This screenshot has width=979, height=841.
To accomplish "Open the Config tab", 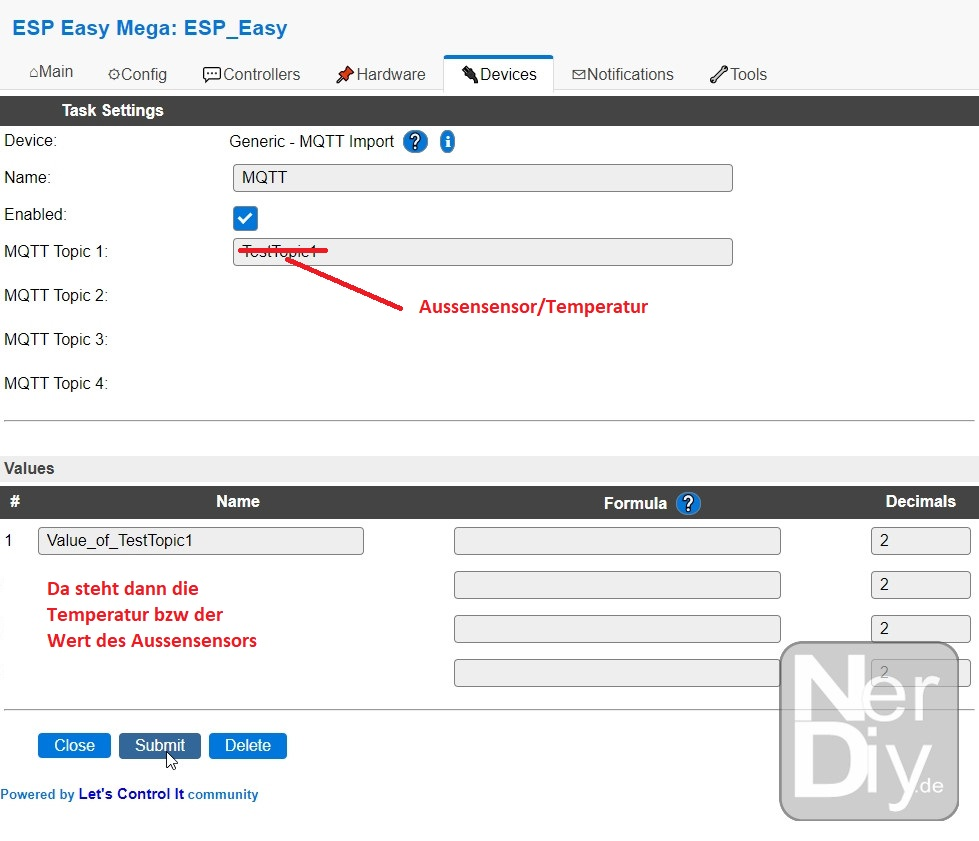I will [137, 74].
